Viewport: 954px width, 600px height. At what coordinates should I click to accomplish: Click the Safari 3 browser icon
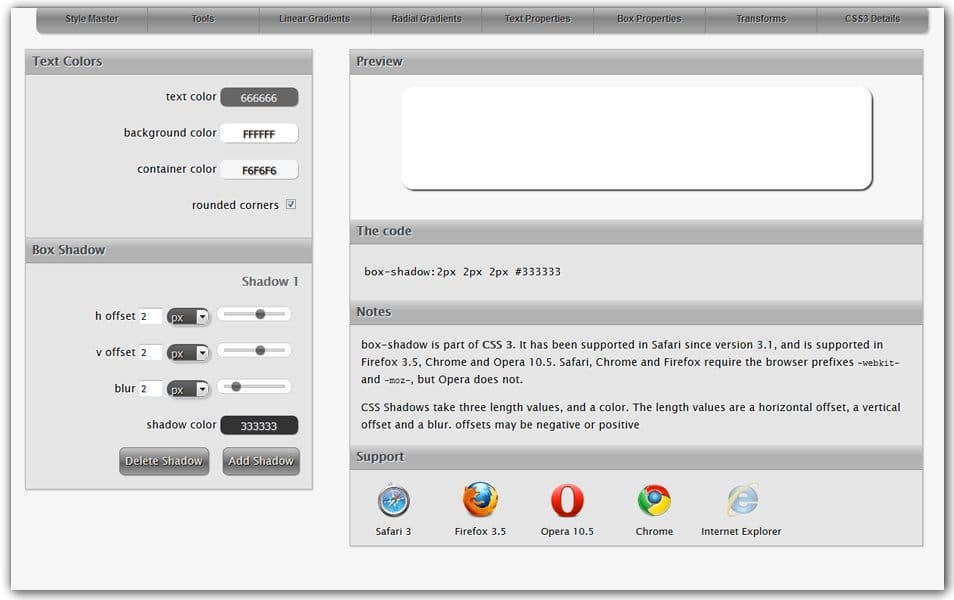393,500
